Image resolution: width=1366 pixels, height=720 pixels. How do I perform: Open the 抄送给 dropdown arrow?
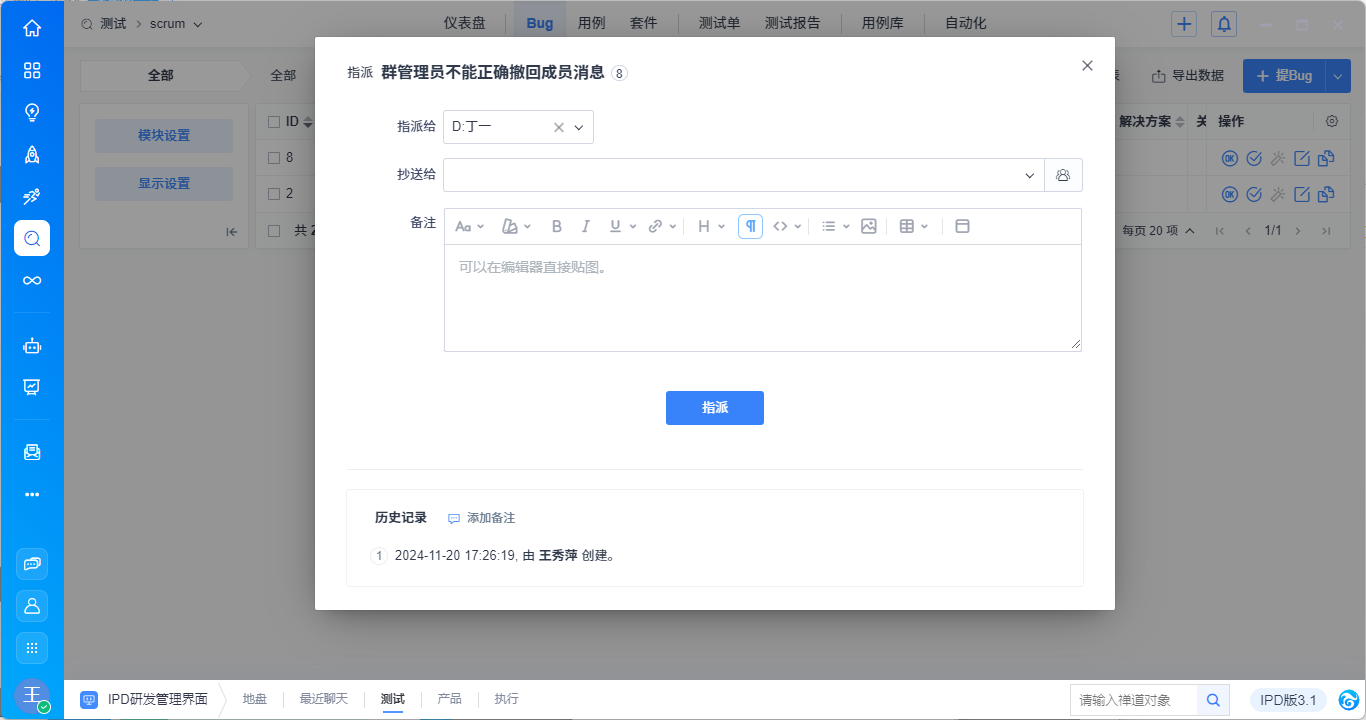click(x=1030, y=175)
